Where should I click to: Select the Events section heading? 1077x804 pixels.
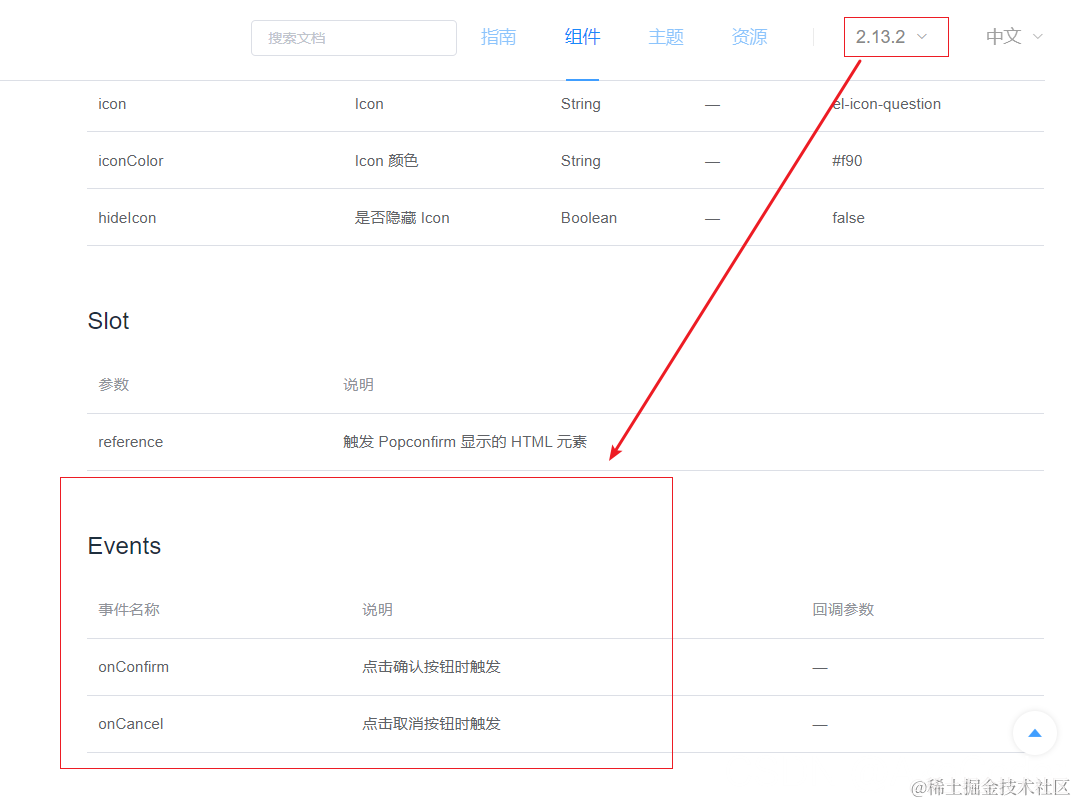click(124, 546)
